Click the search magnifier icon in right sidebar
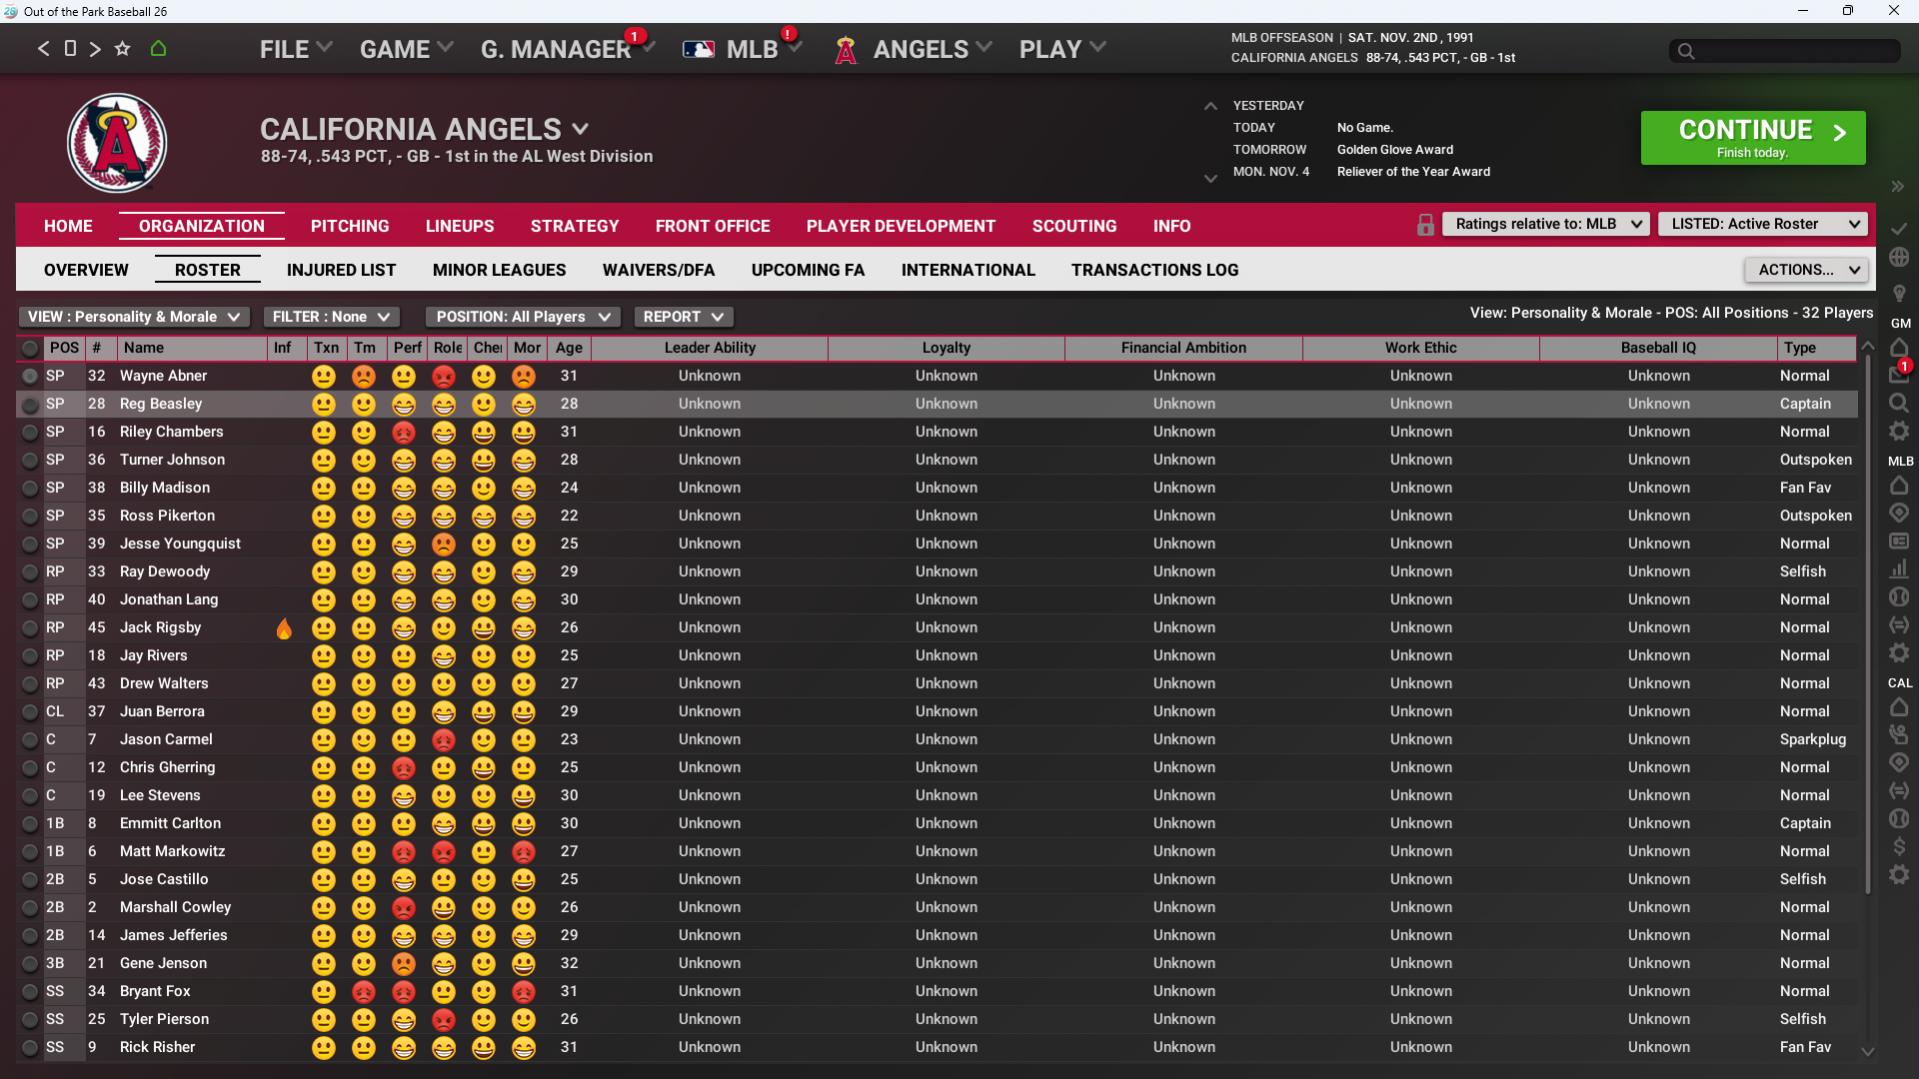Viewport: 1919px width, 1079px height. click(1898, 403)
